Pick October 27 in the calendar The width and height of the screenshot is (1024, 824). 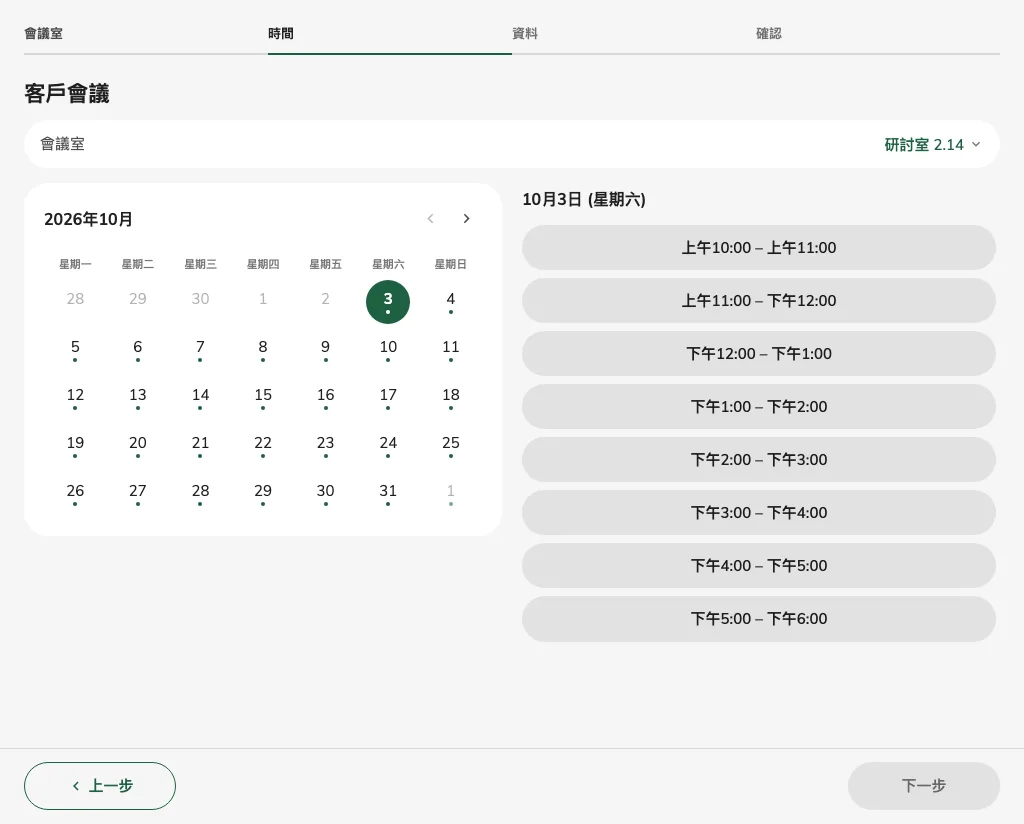(x=138, y=494)
